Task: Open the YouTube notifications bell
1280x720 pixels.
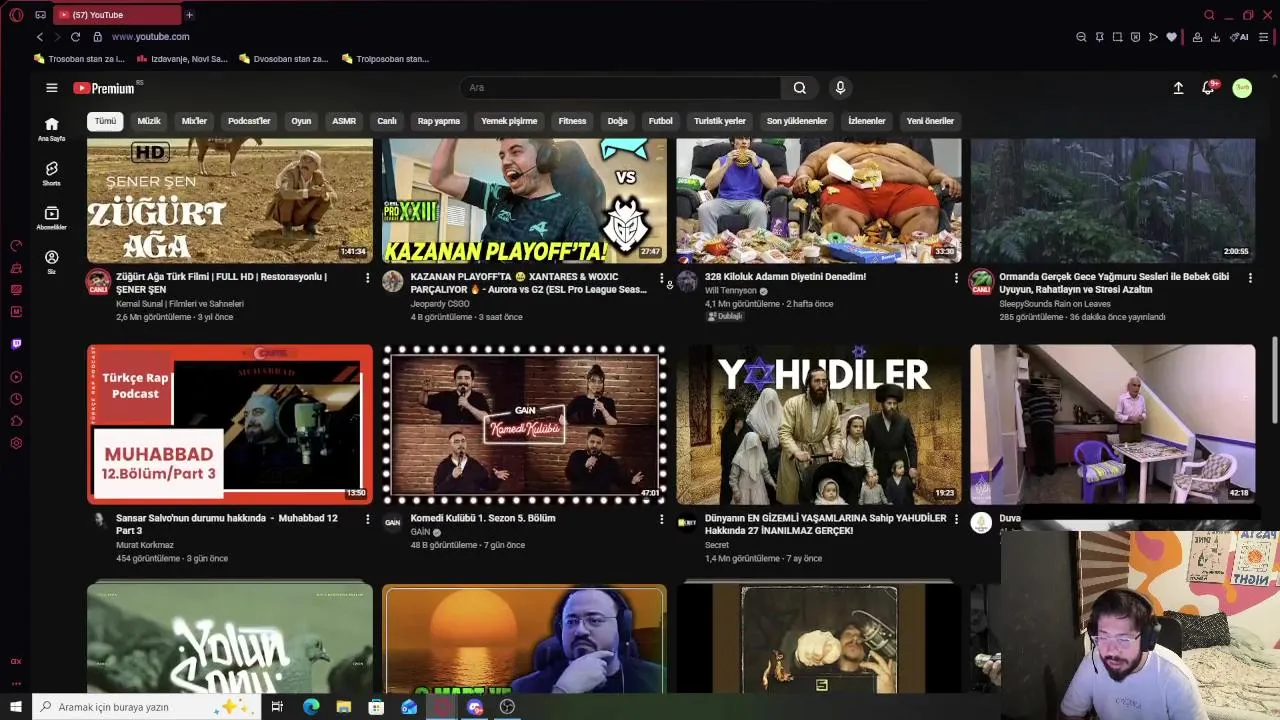Action: 1208,88
